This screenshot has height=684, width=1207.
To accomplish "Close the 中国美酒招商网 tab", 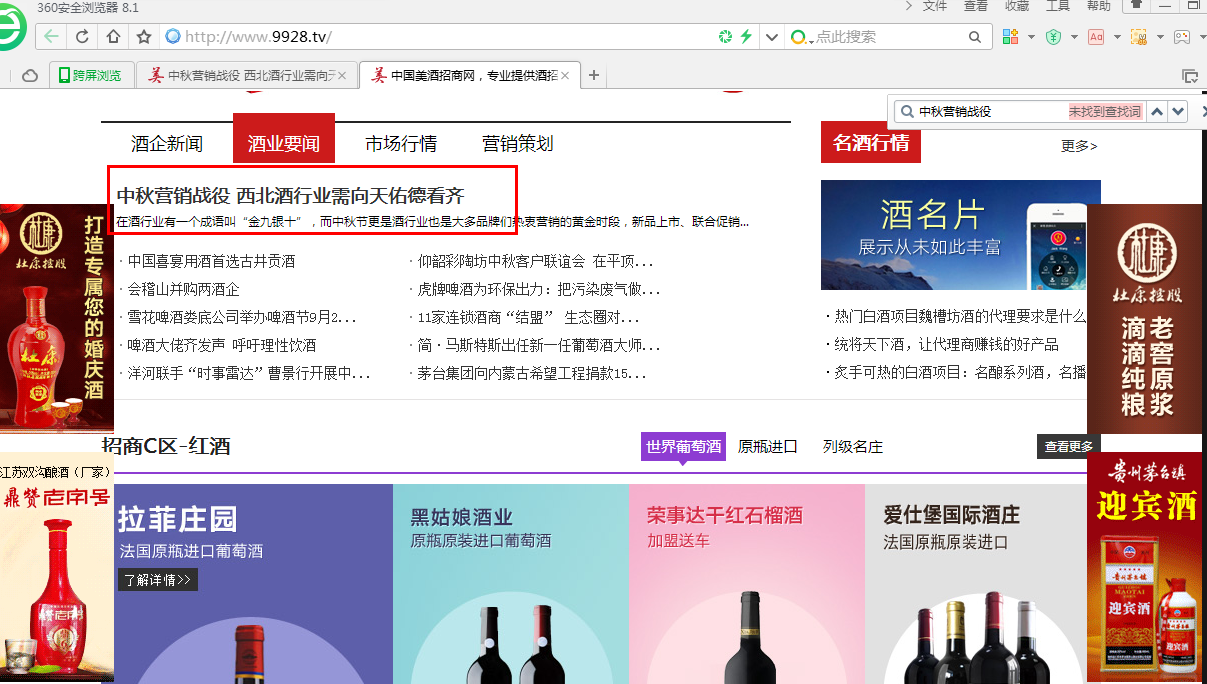I will (565, 75).
